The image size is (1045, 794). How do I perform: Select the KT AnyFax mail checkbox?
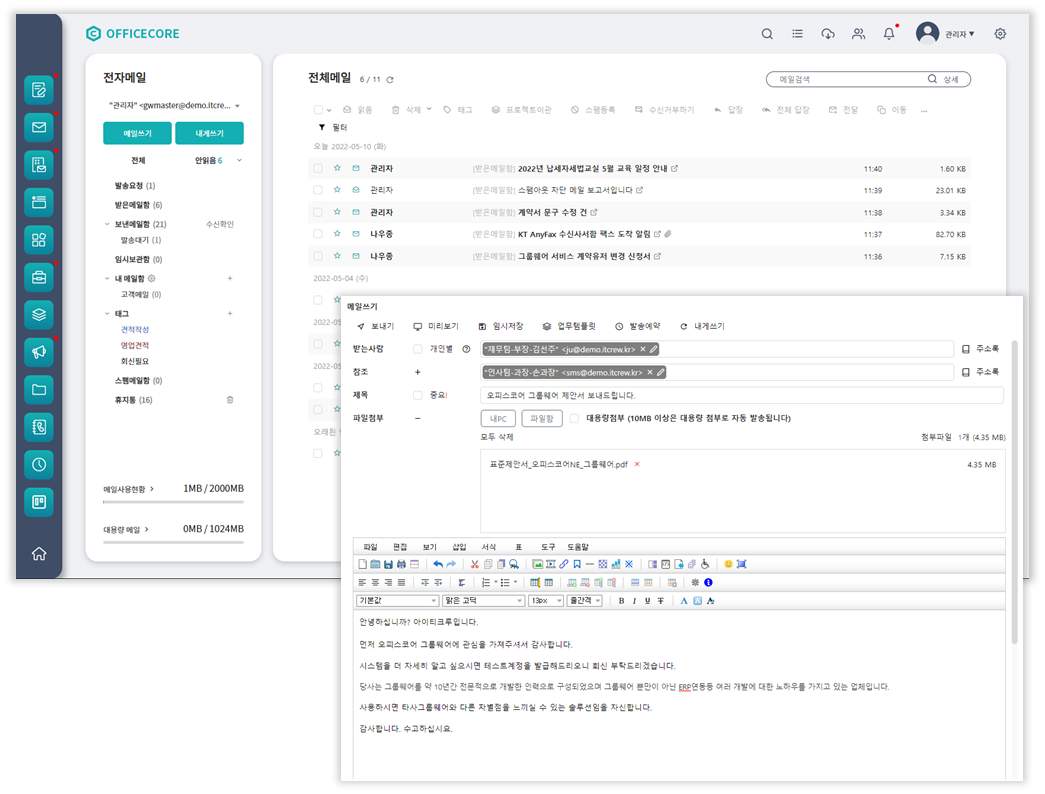pyautogui.click(x=318, y=234)
